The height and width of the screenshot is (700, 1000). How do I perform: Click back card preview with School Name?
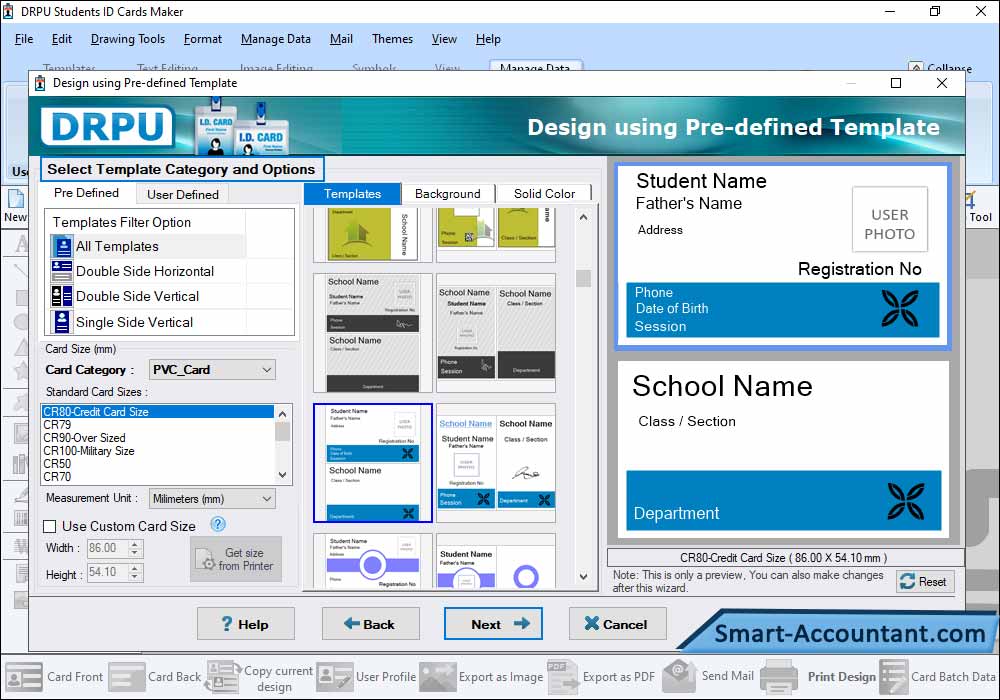(783, 450)
